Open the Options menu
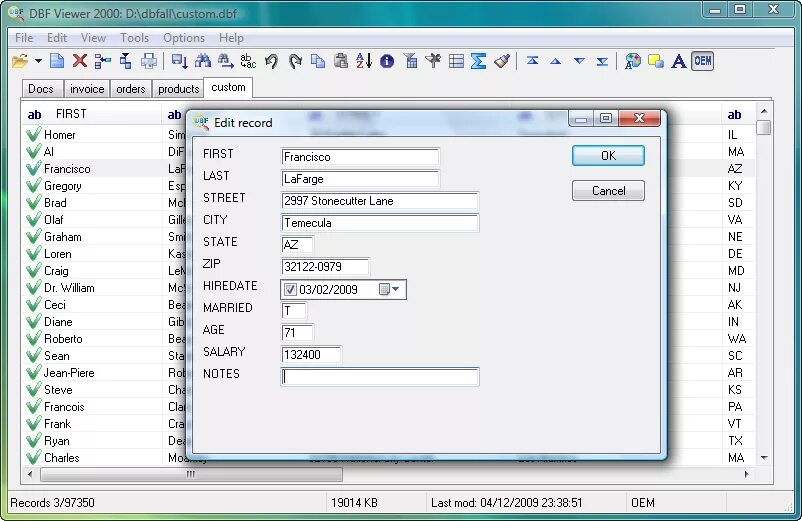Screen dimensions: 802x521 click(184, 38)
